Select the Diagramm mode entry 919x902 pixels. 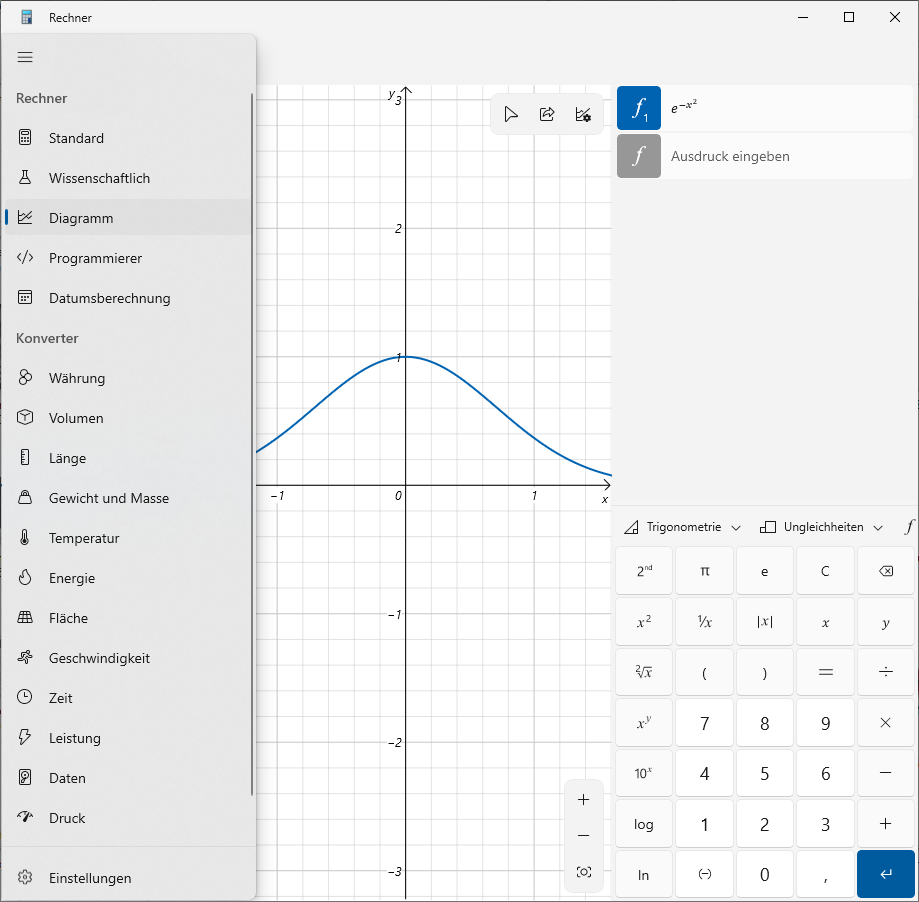click(128, 218)
